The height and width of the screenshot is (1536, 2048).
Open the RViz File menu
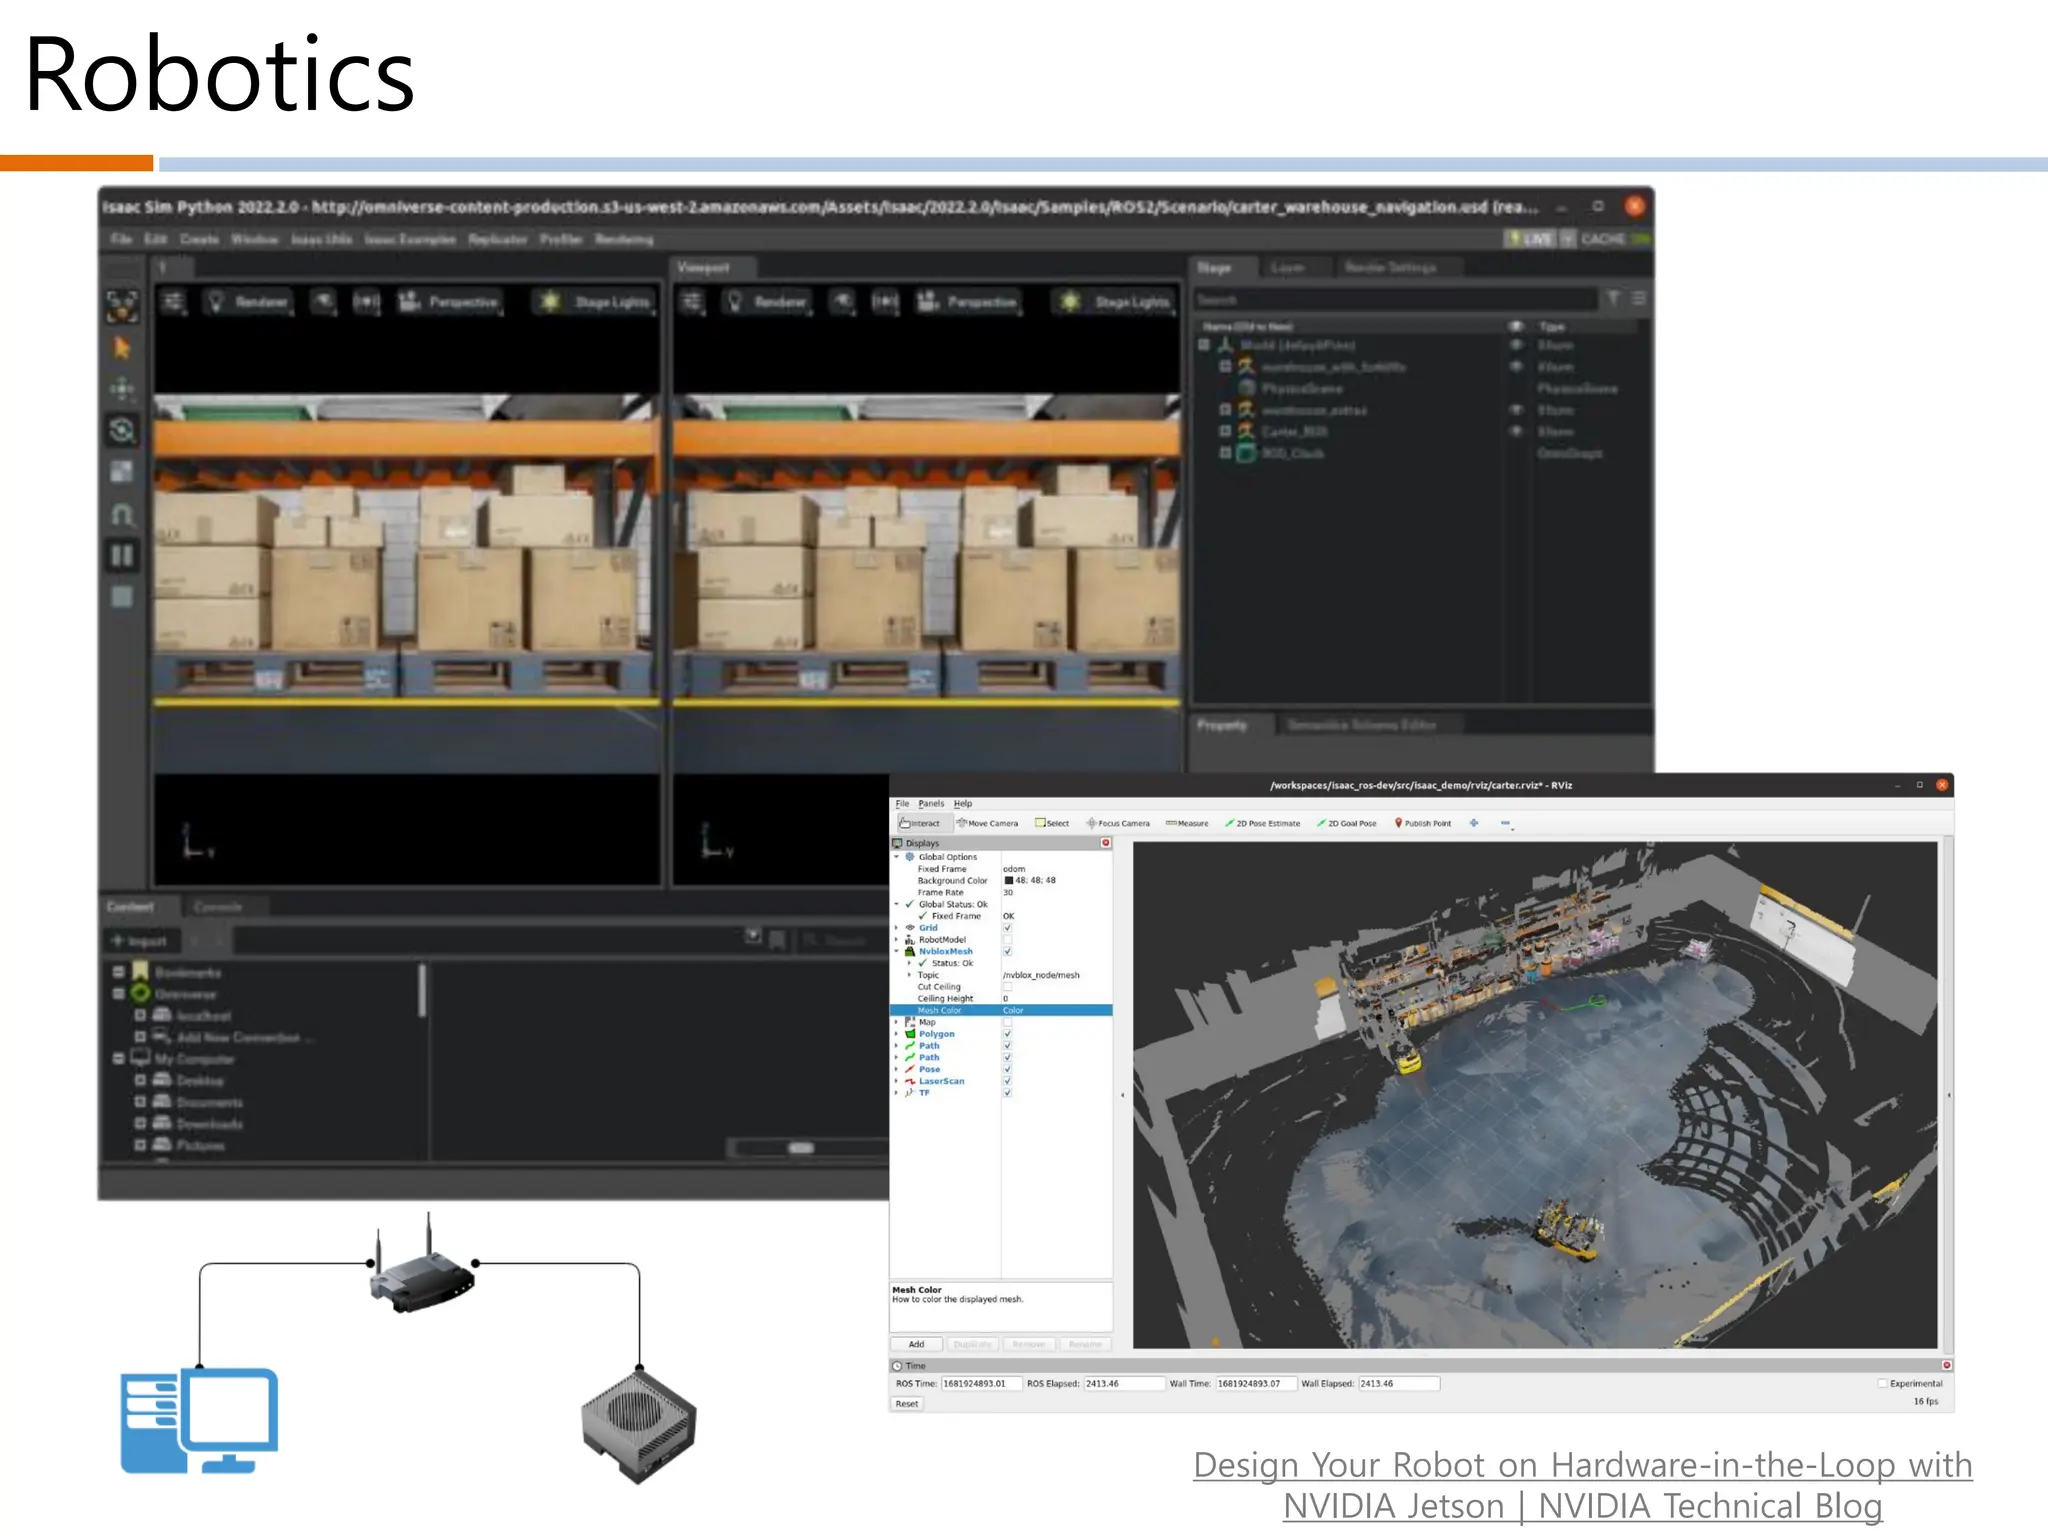[902, 803]
